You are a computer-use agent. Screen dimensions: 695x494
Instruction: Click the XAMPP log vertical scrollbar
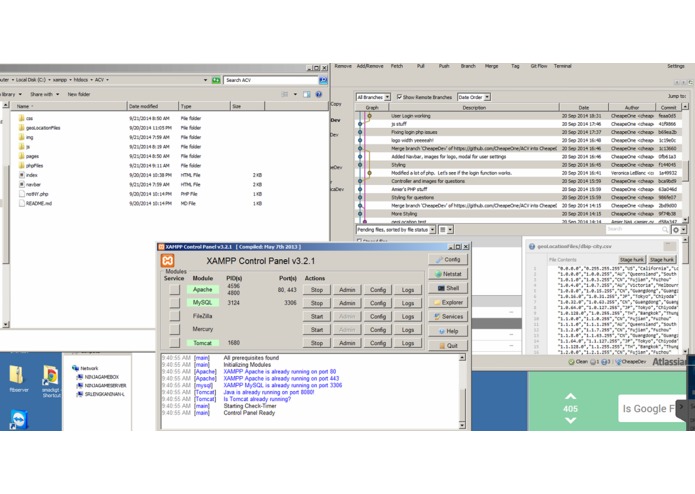(x=462, y=392)
